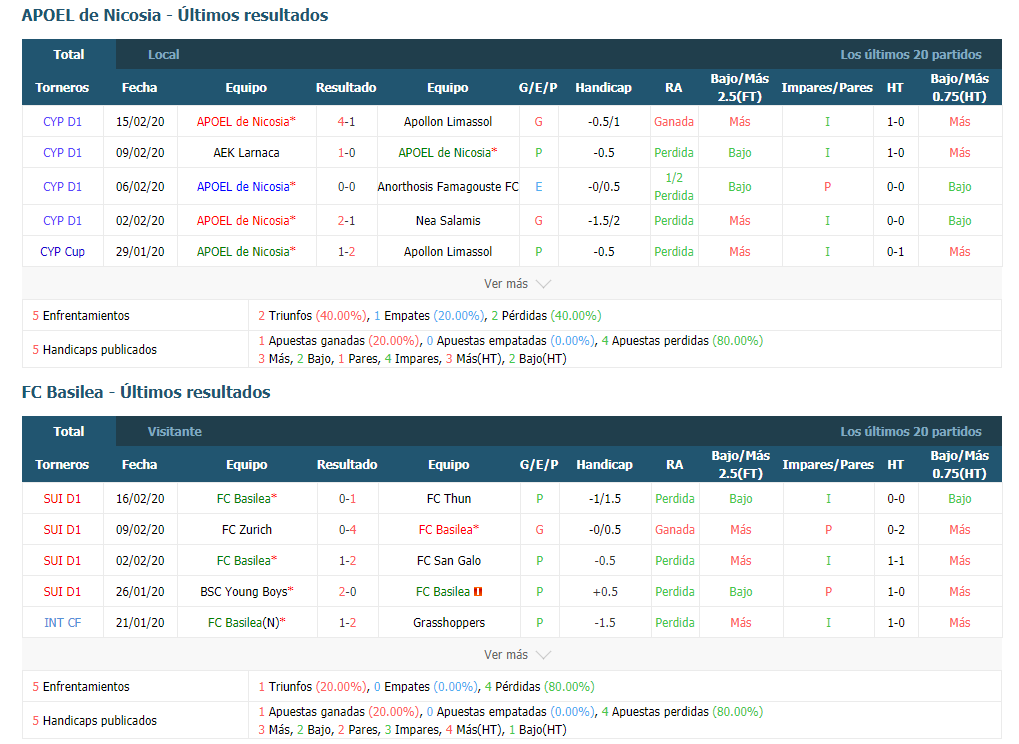Click FC San Galo team name
The image size is (1019, 744).
[x=448, y=561]
